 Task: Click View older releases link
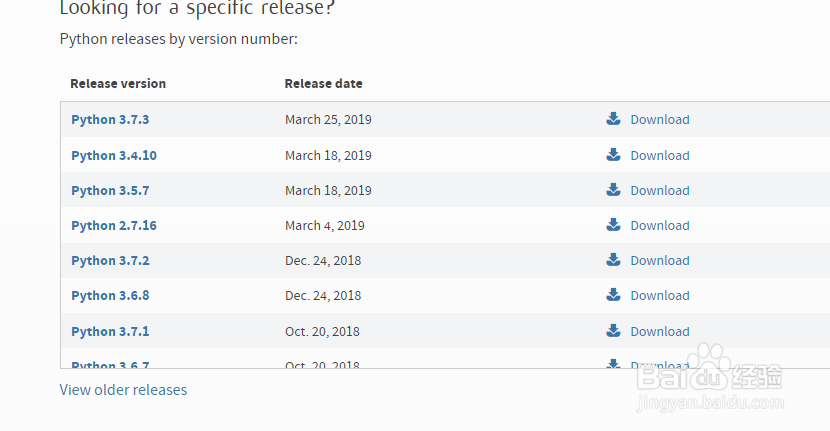(123, 390)
